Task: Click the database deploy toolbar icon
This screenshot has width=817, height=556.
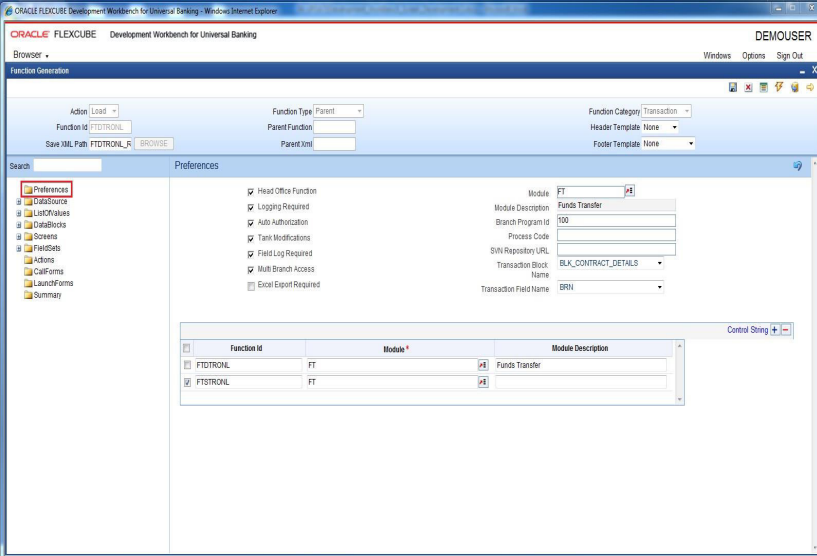Action: pos(795,88)
